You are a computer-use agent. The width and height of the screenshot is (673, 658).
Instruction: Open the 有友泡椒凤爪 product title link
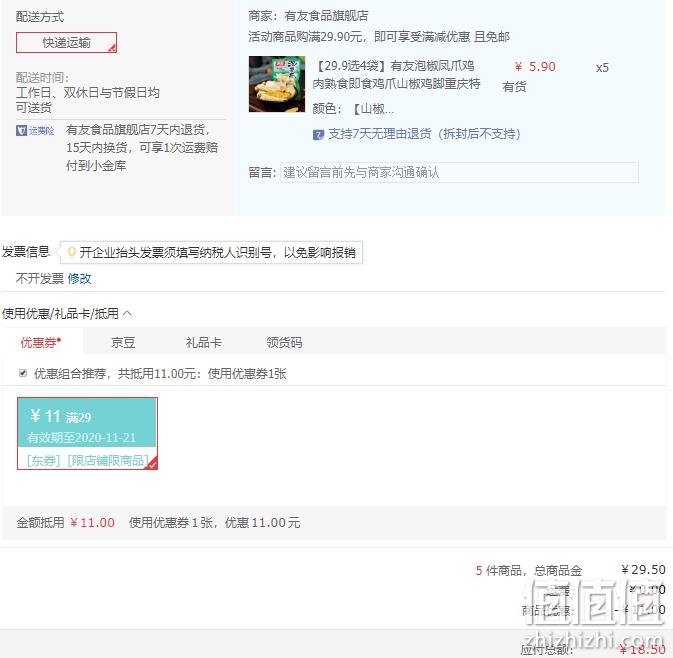click(396, 75)
